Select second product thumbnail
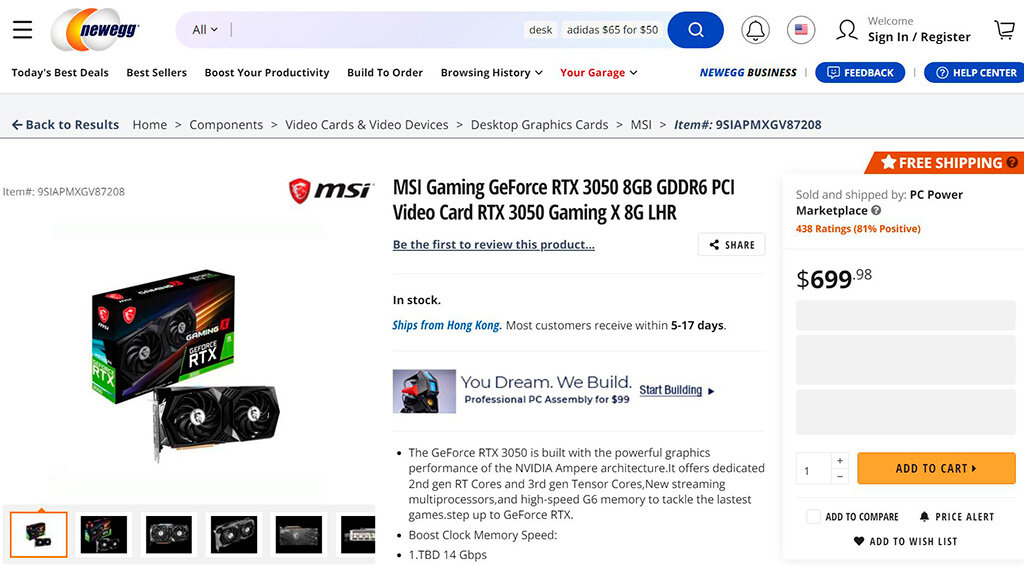 pos(104,535)
